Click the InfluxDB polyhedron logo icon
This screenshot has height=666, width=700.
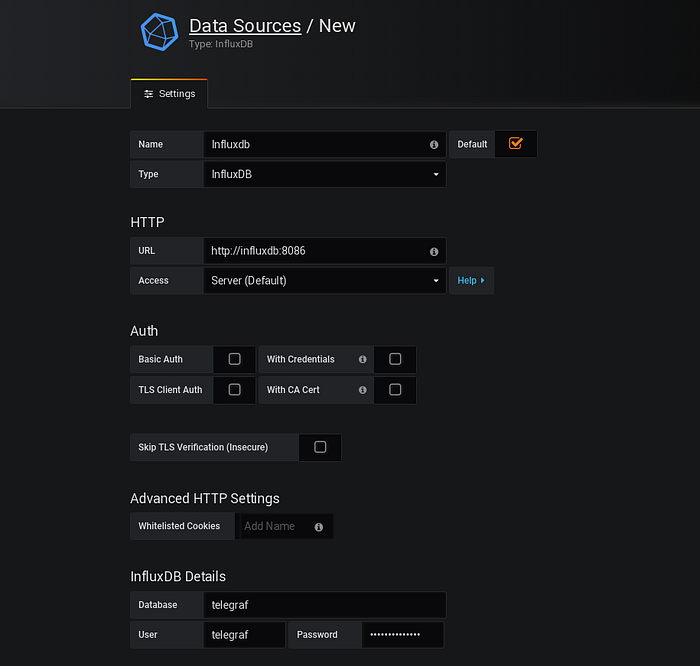click(159, 32)
